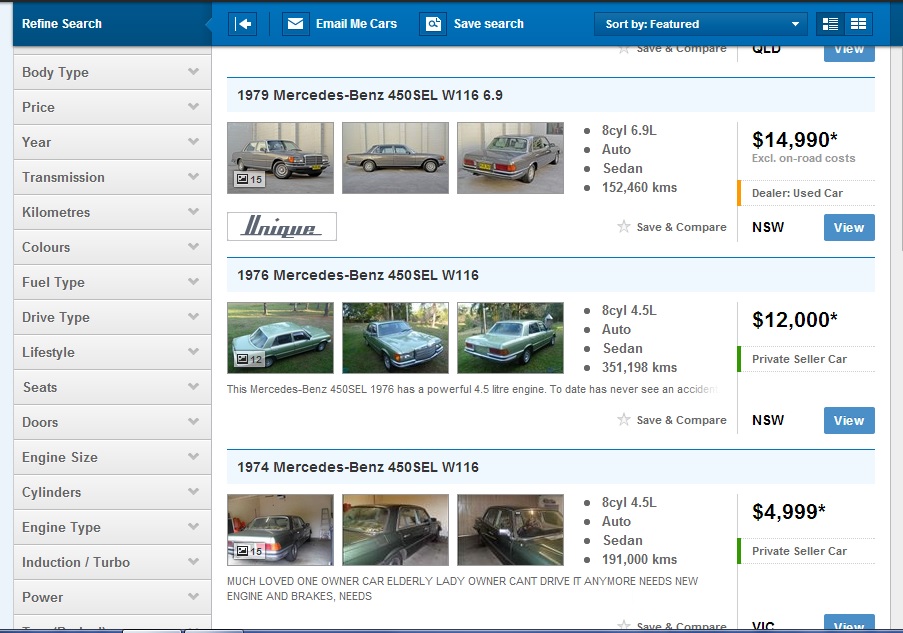Open photo count icon on 1976 Mercedes
The height and width of the screenshot is (633, 903).
(249, 359)
